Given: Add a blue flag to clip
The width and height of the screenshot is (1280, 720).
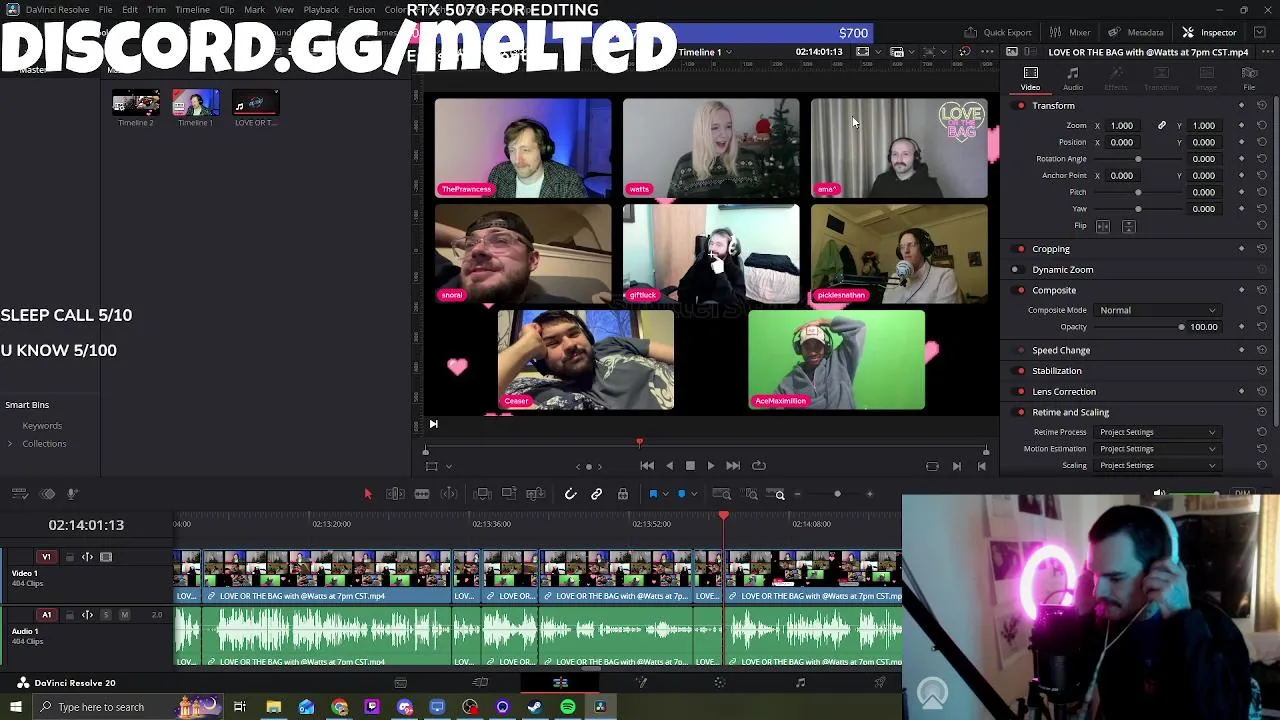Looking at the screenshot, I should coord(653,494).
